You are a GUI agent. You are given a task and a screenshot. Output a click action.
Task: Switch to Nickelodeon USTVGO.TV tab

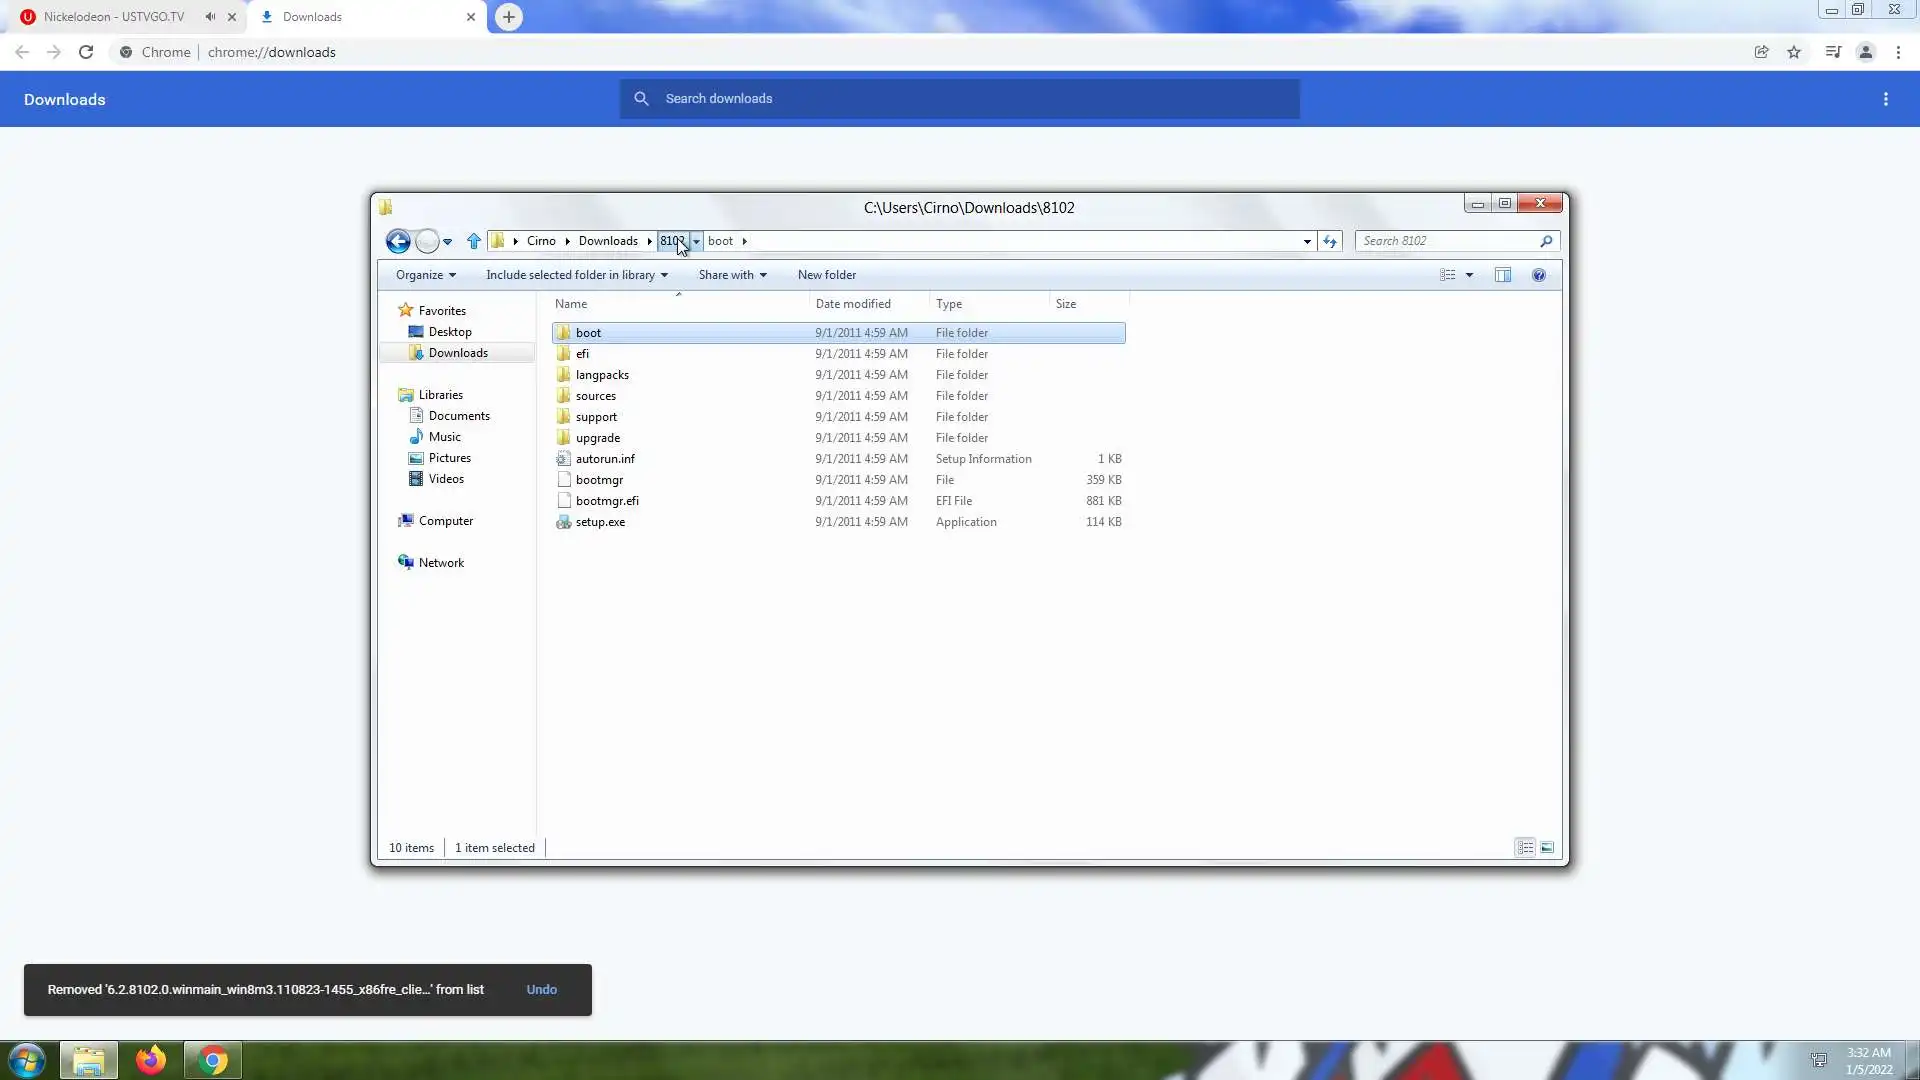113,17
